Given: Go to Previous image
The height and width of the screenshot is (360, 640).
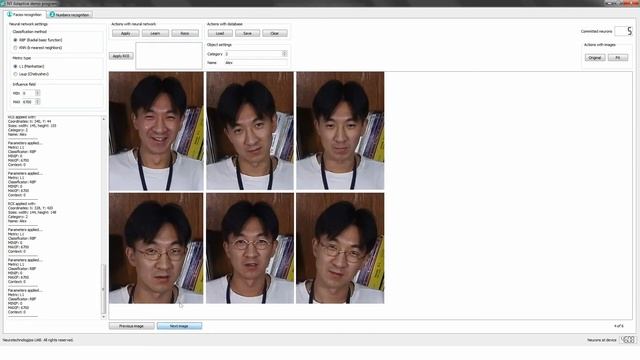Looking at the screenshot, I should click(131, 326).
